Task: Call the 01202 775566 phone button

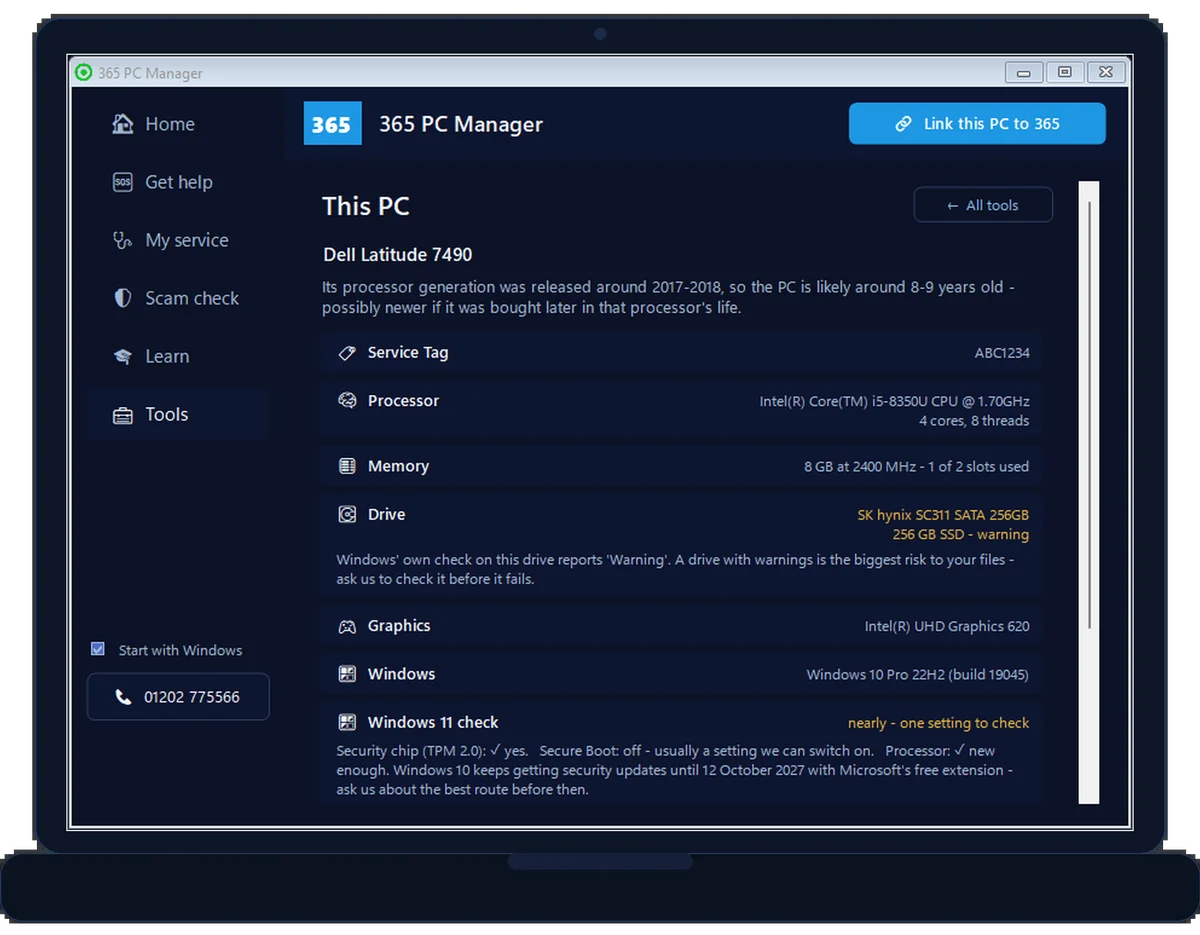Action: 178,697
